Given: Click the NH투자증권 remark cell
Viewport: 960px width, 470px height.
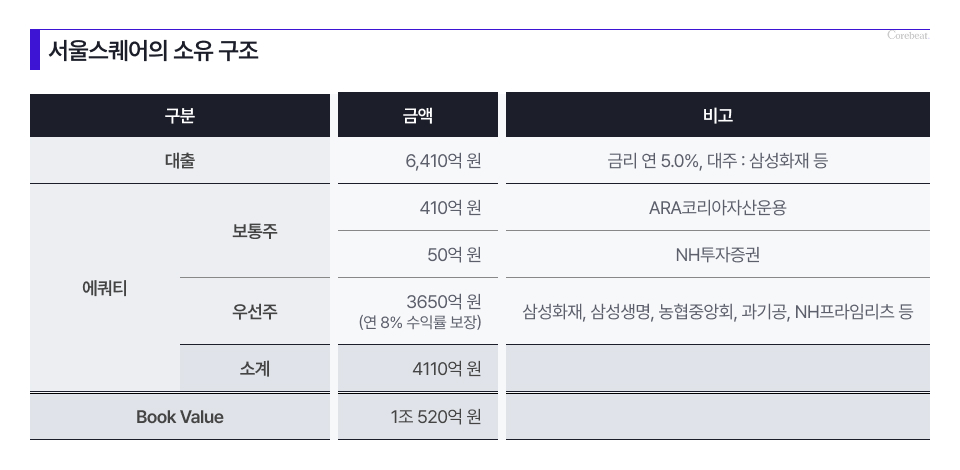Looking at the screenshot, I should click(x=718, y=255).
